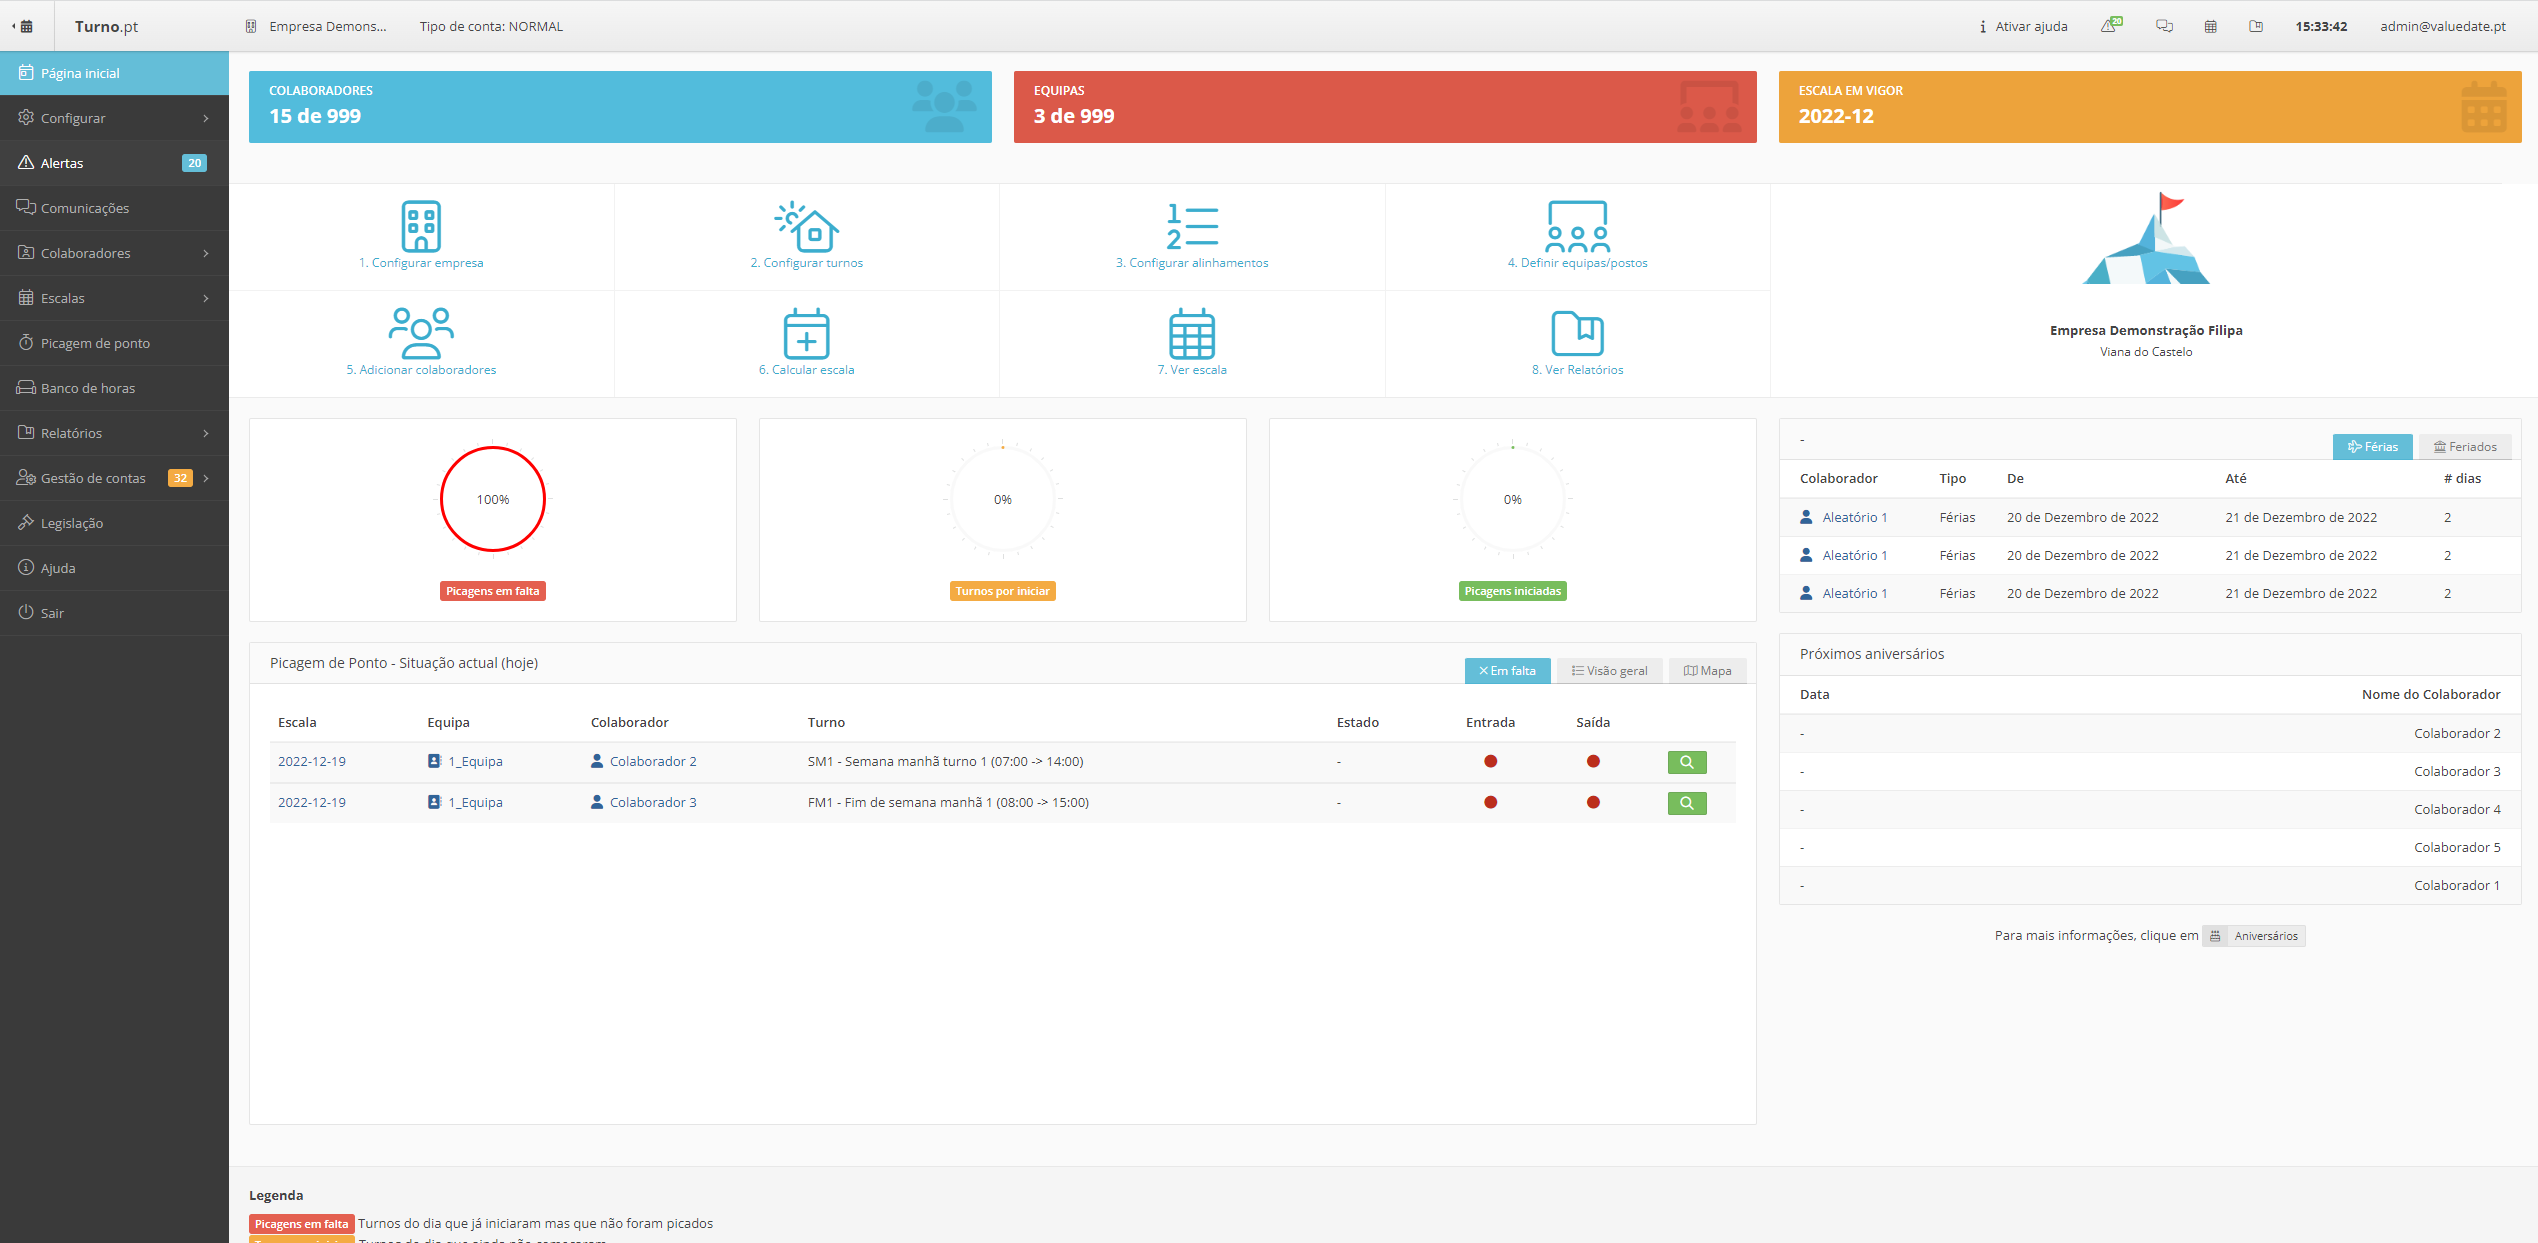Open the Mapa tab
Image resolution: width=2538 pixels, height=1243 pixels.
(x=1707, y=670)
